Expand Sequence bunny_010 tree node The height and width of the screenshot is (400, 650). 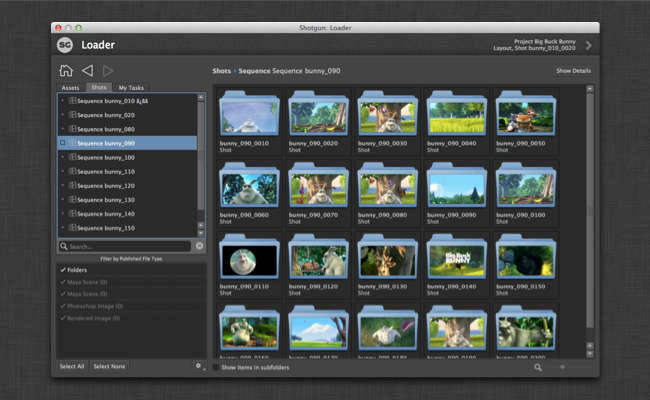pos(63,101)
